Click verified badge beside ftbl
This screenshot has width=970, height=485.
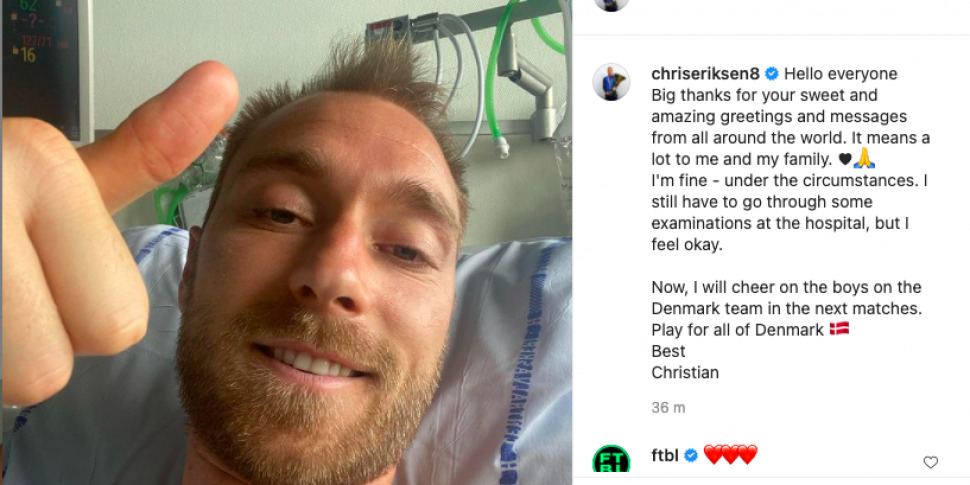point(691,456)
